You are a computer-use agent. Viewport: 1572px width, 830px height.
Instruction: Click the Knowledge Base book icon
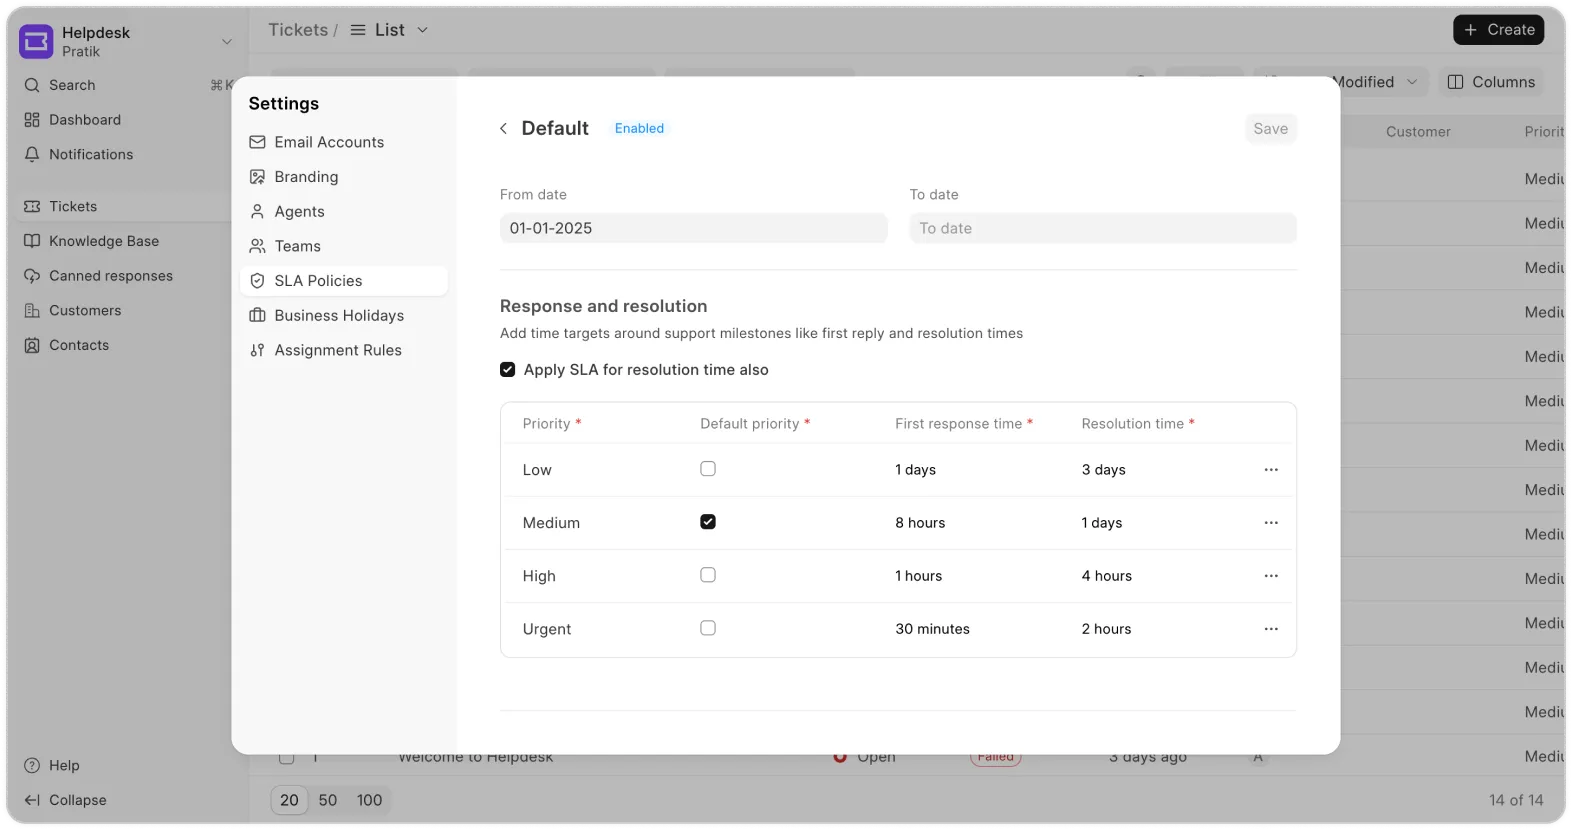point(32,241)
